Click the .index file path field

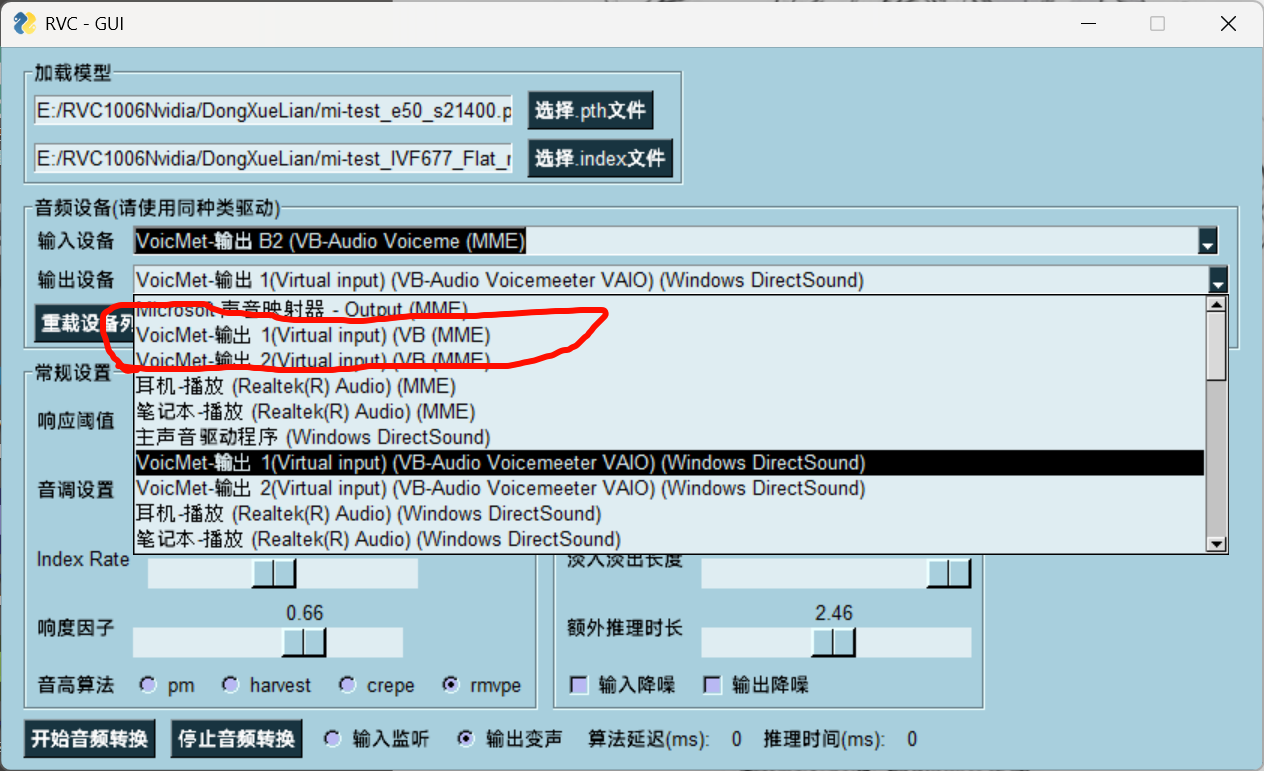[273, 158]
